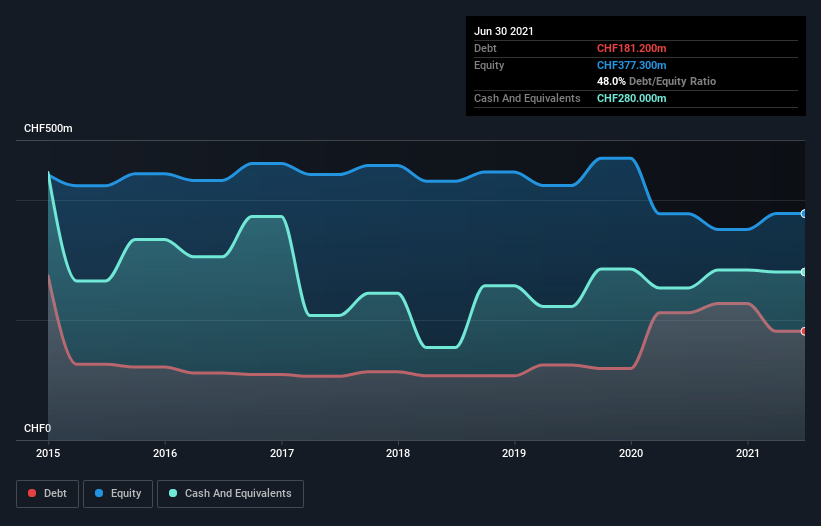Select the teal Cash endpoint marker
Image resolution: width=821 pixels, height=526 pixels.
pos(804,272)
